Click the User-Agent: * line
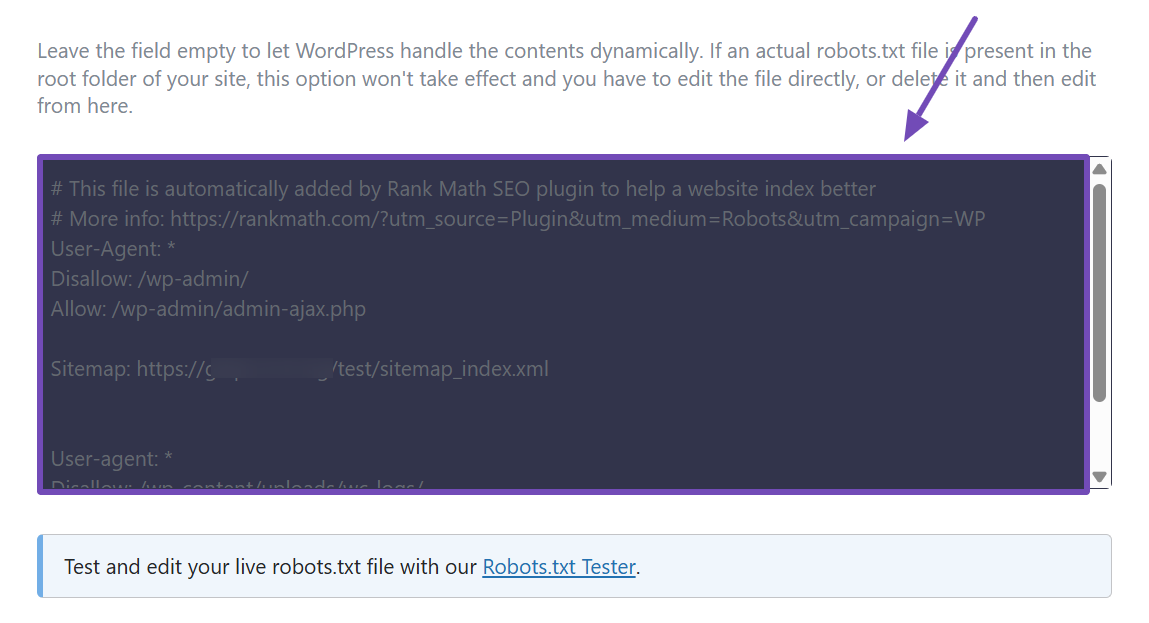Viewport: 1149px width, 623px height. point(110,248)
